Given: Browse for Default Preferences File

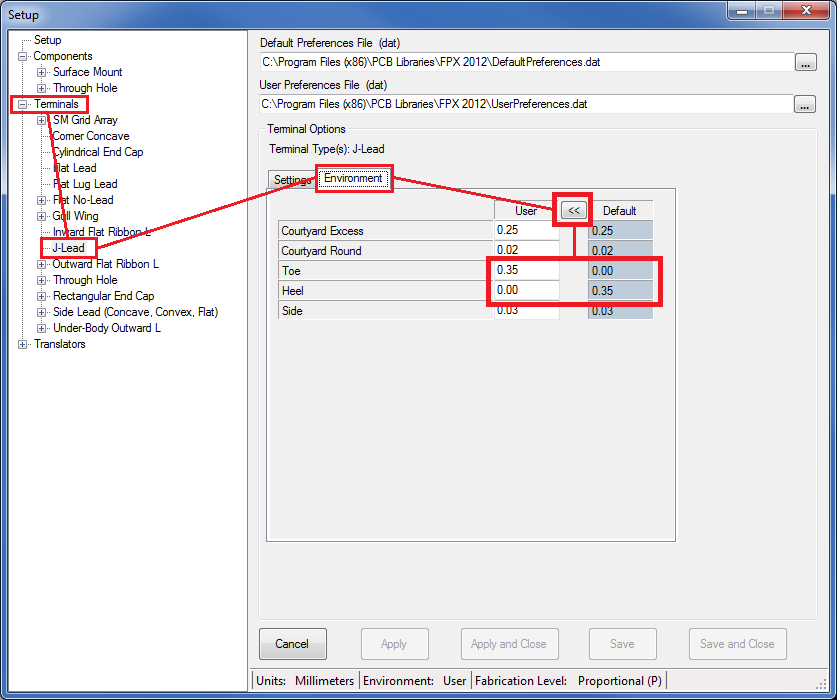Looking at the screenshot, I should [x=806, y=62].
